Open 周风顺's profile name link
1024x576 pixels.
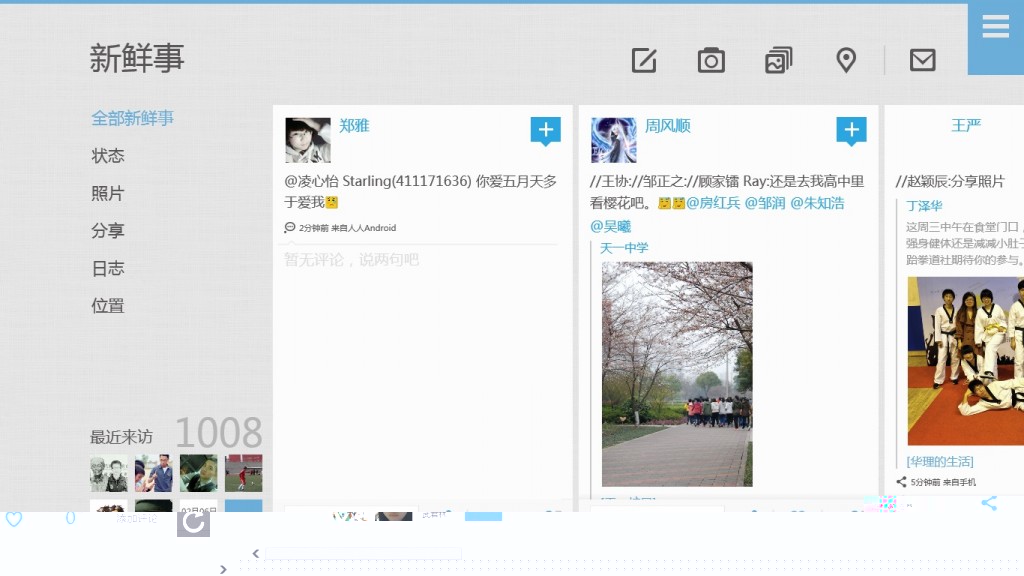667,125
